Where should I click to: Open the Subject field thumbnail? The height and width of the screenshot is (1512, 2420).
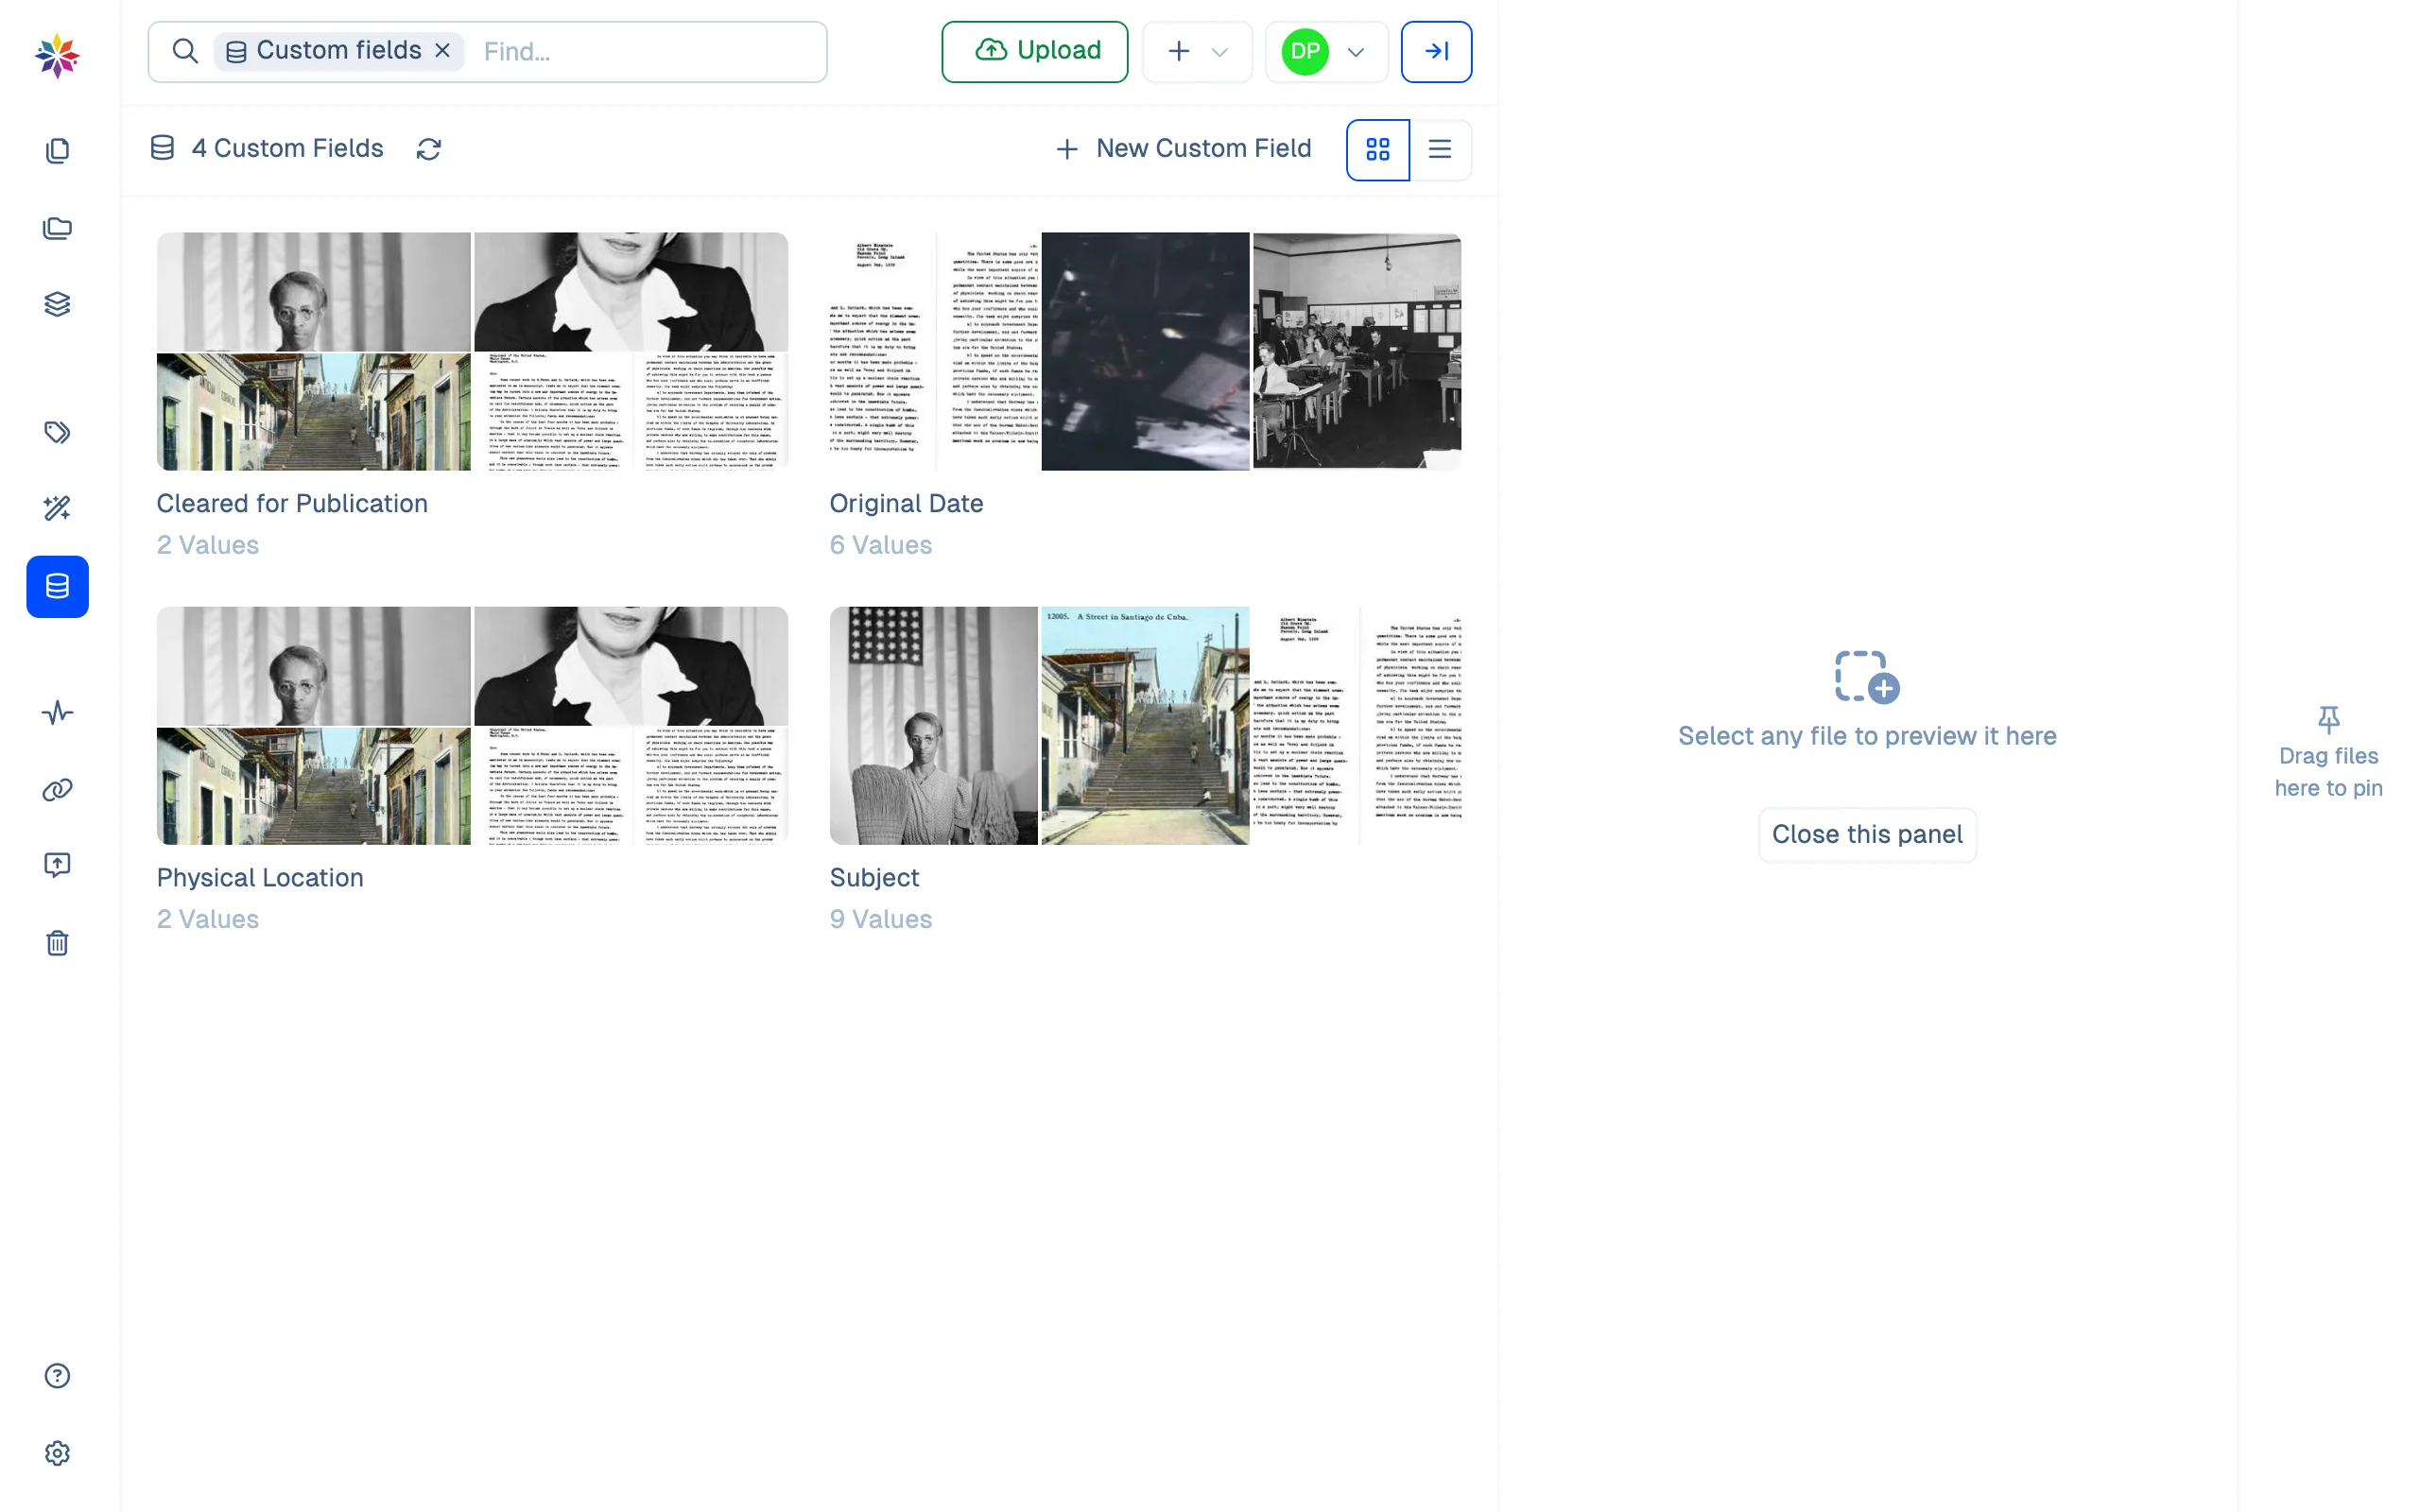pyautogui.click(x=1145, y=725)
